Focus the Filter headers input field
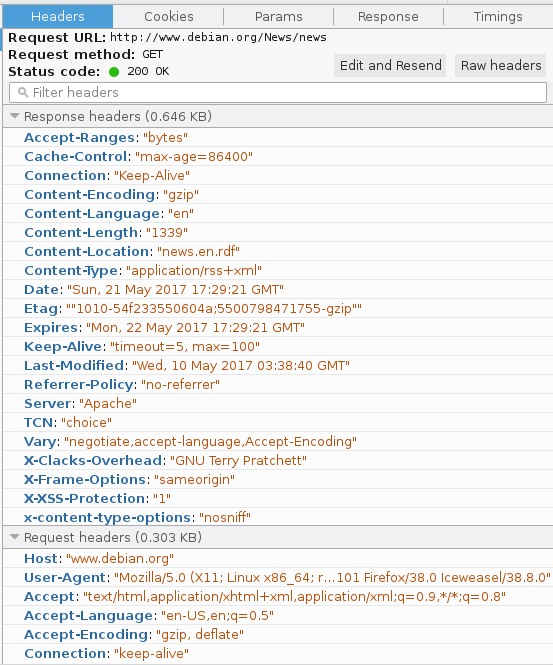The height and width of the screenshot is (665, 553). [x=278, y=92]
